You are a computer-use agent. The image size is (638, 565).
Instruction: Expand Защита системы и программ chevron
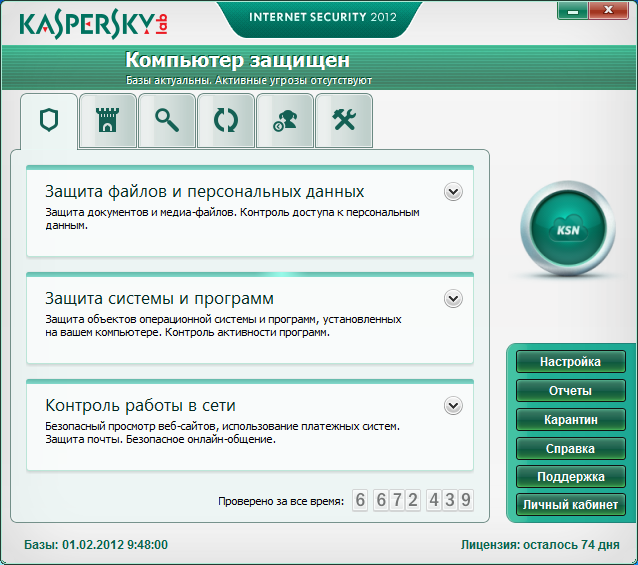pyautogui.click(x=453, y=299)
